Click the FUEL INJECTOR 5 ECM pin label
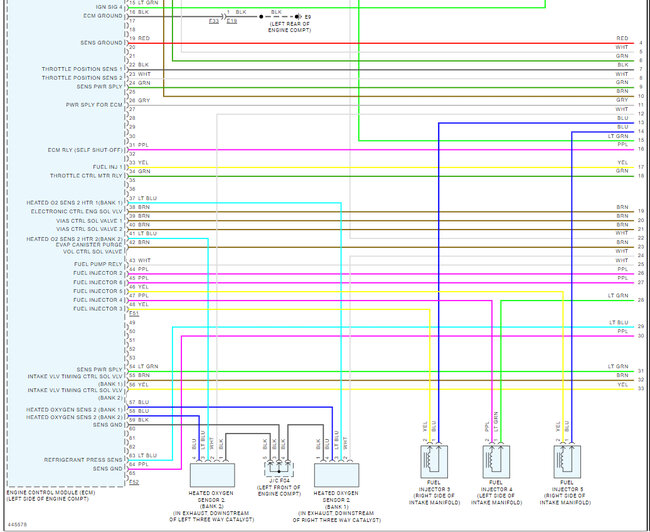Screen dimensions: 650x532 click(98, 291)
